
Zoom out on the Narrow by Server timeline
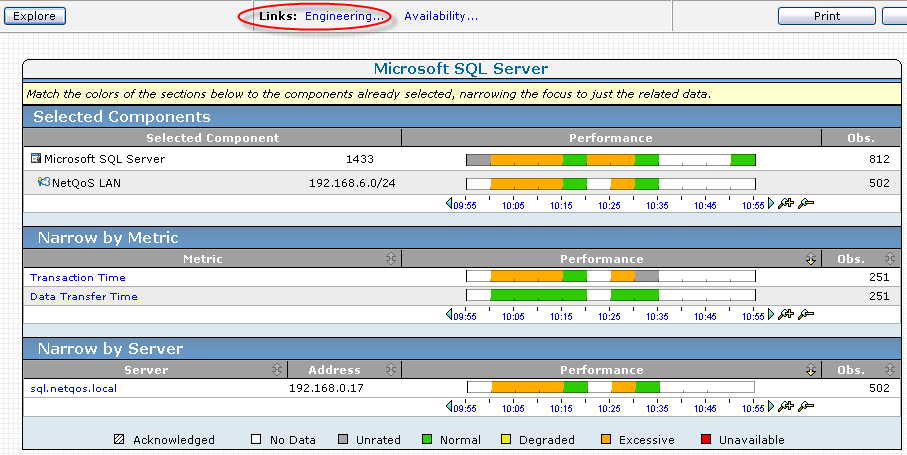coord(805,406)
